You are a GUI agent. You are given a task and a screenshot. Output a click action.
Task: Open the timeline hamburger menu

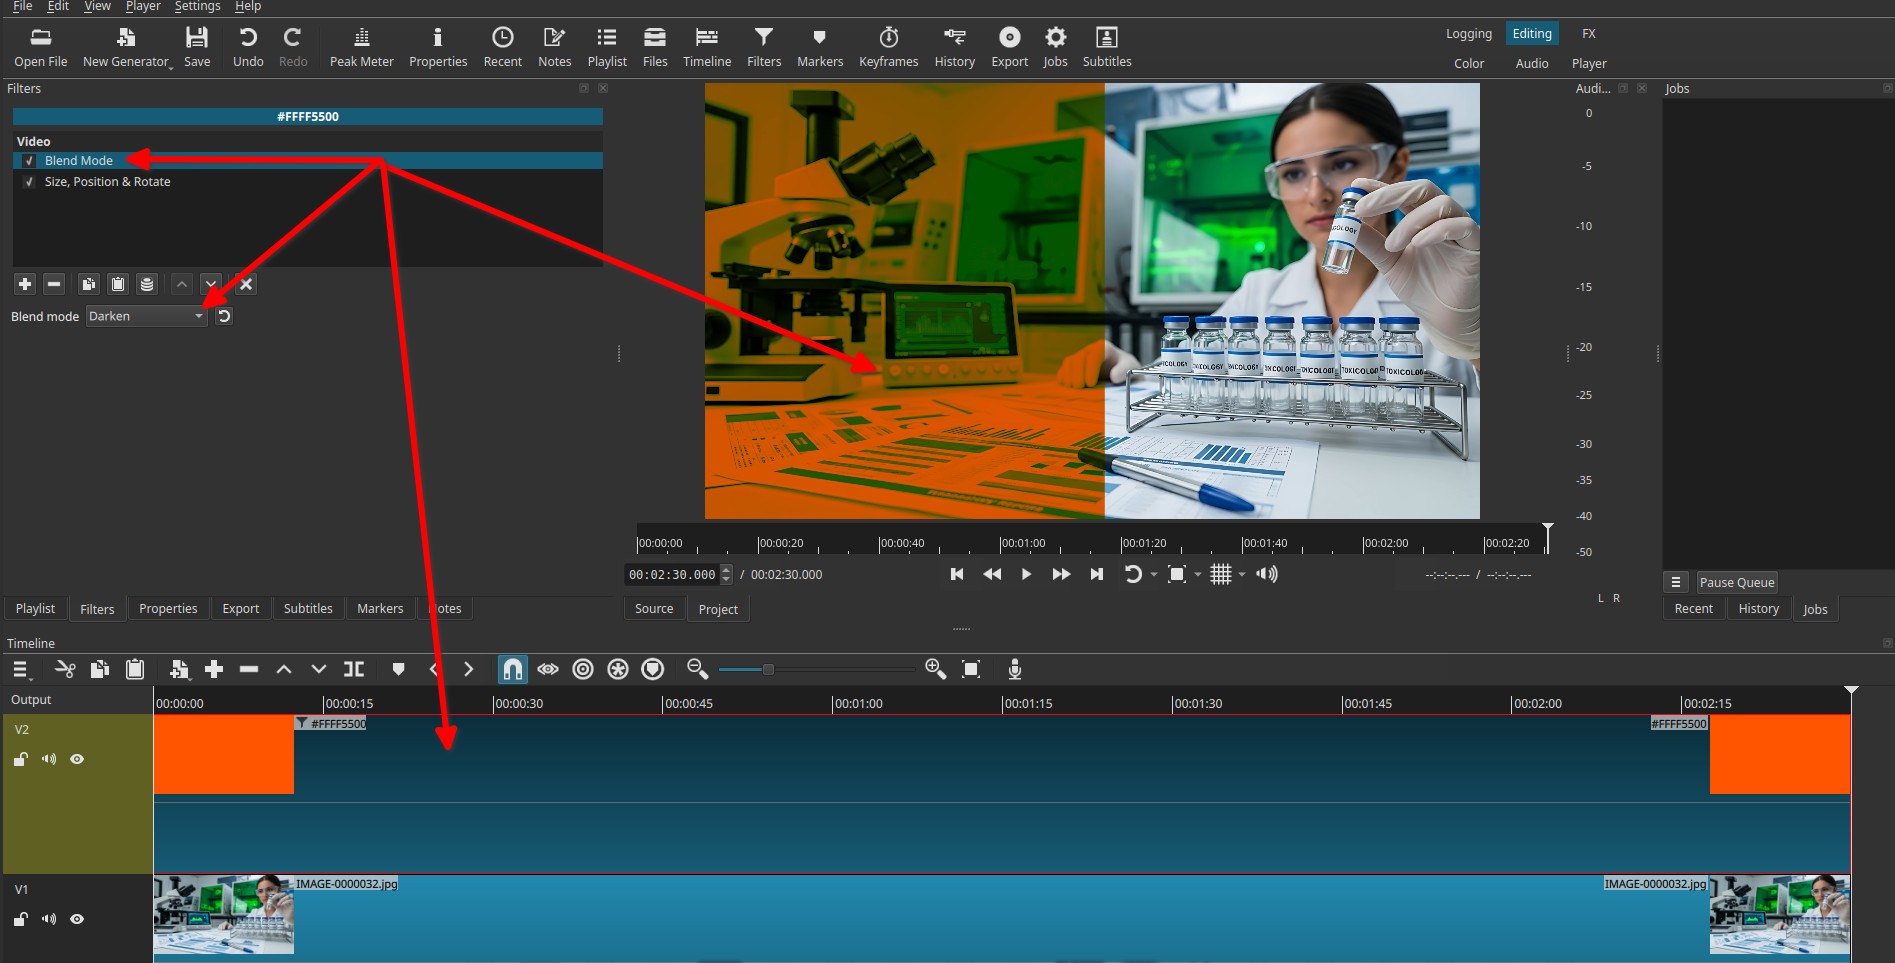tap(21, 669)
